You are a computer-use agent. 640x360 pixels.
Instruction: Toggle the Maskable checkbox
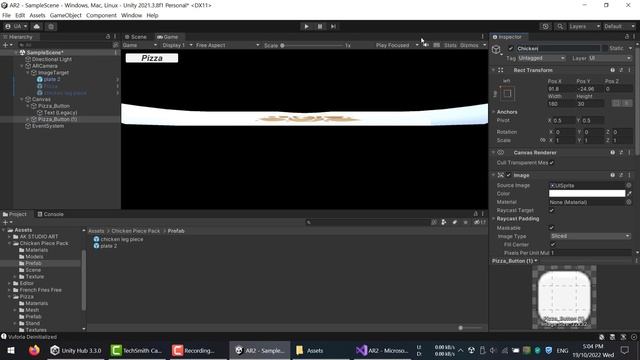(x=551, y=228)
